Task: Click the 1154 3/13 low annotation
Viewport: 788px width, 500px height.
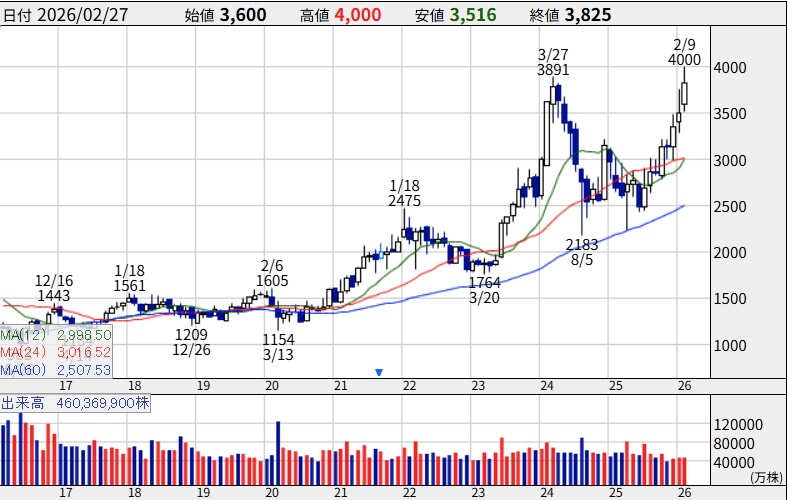Action: coord(278,347)
